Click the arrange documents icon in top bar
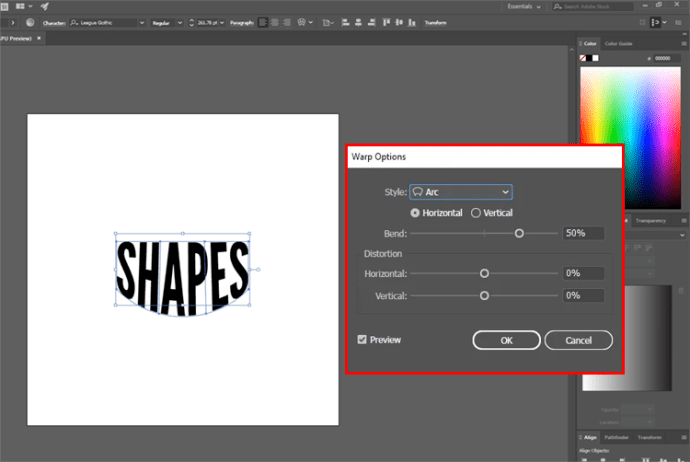Image resolution: width=690 pixels, height=462 pixels. click(x=21, y=6)
